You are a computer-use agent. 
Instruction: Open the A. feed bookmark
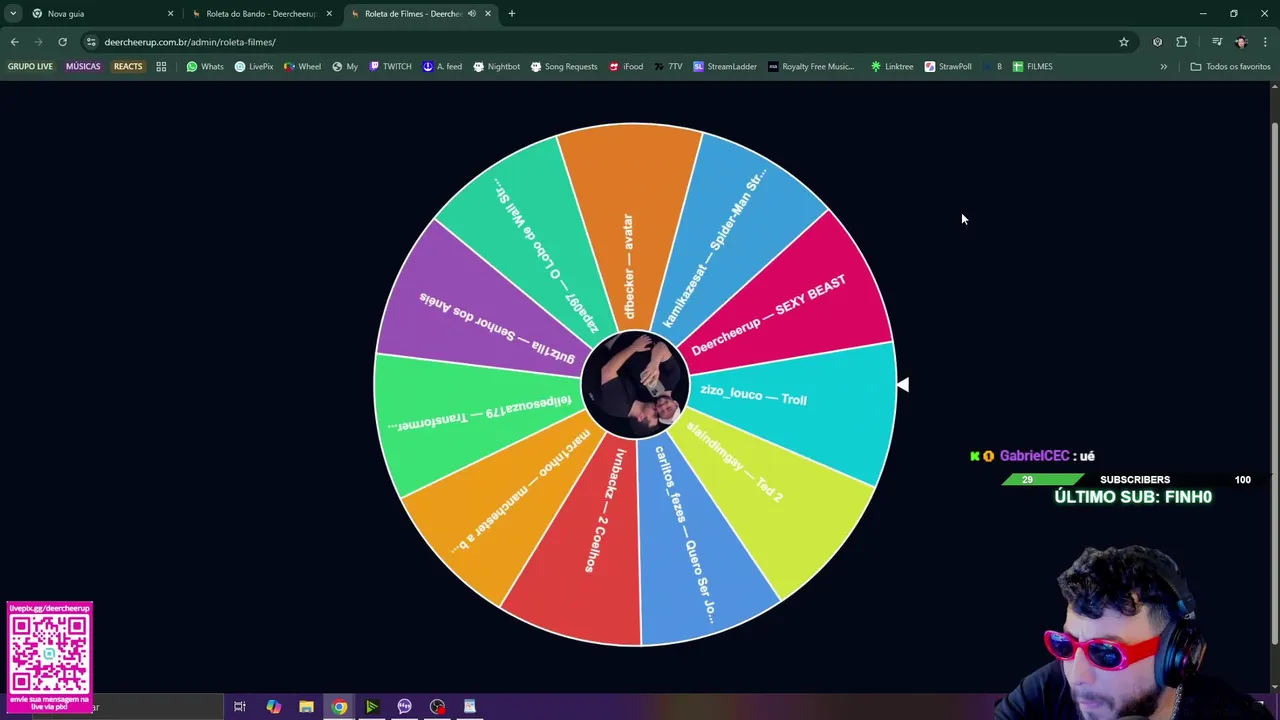[442, 67]
